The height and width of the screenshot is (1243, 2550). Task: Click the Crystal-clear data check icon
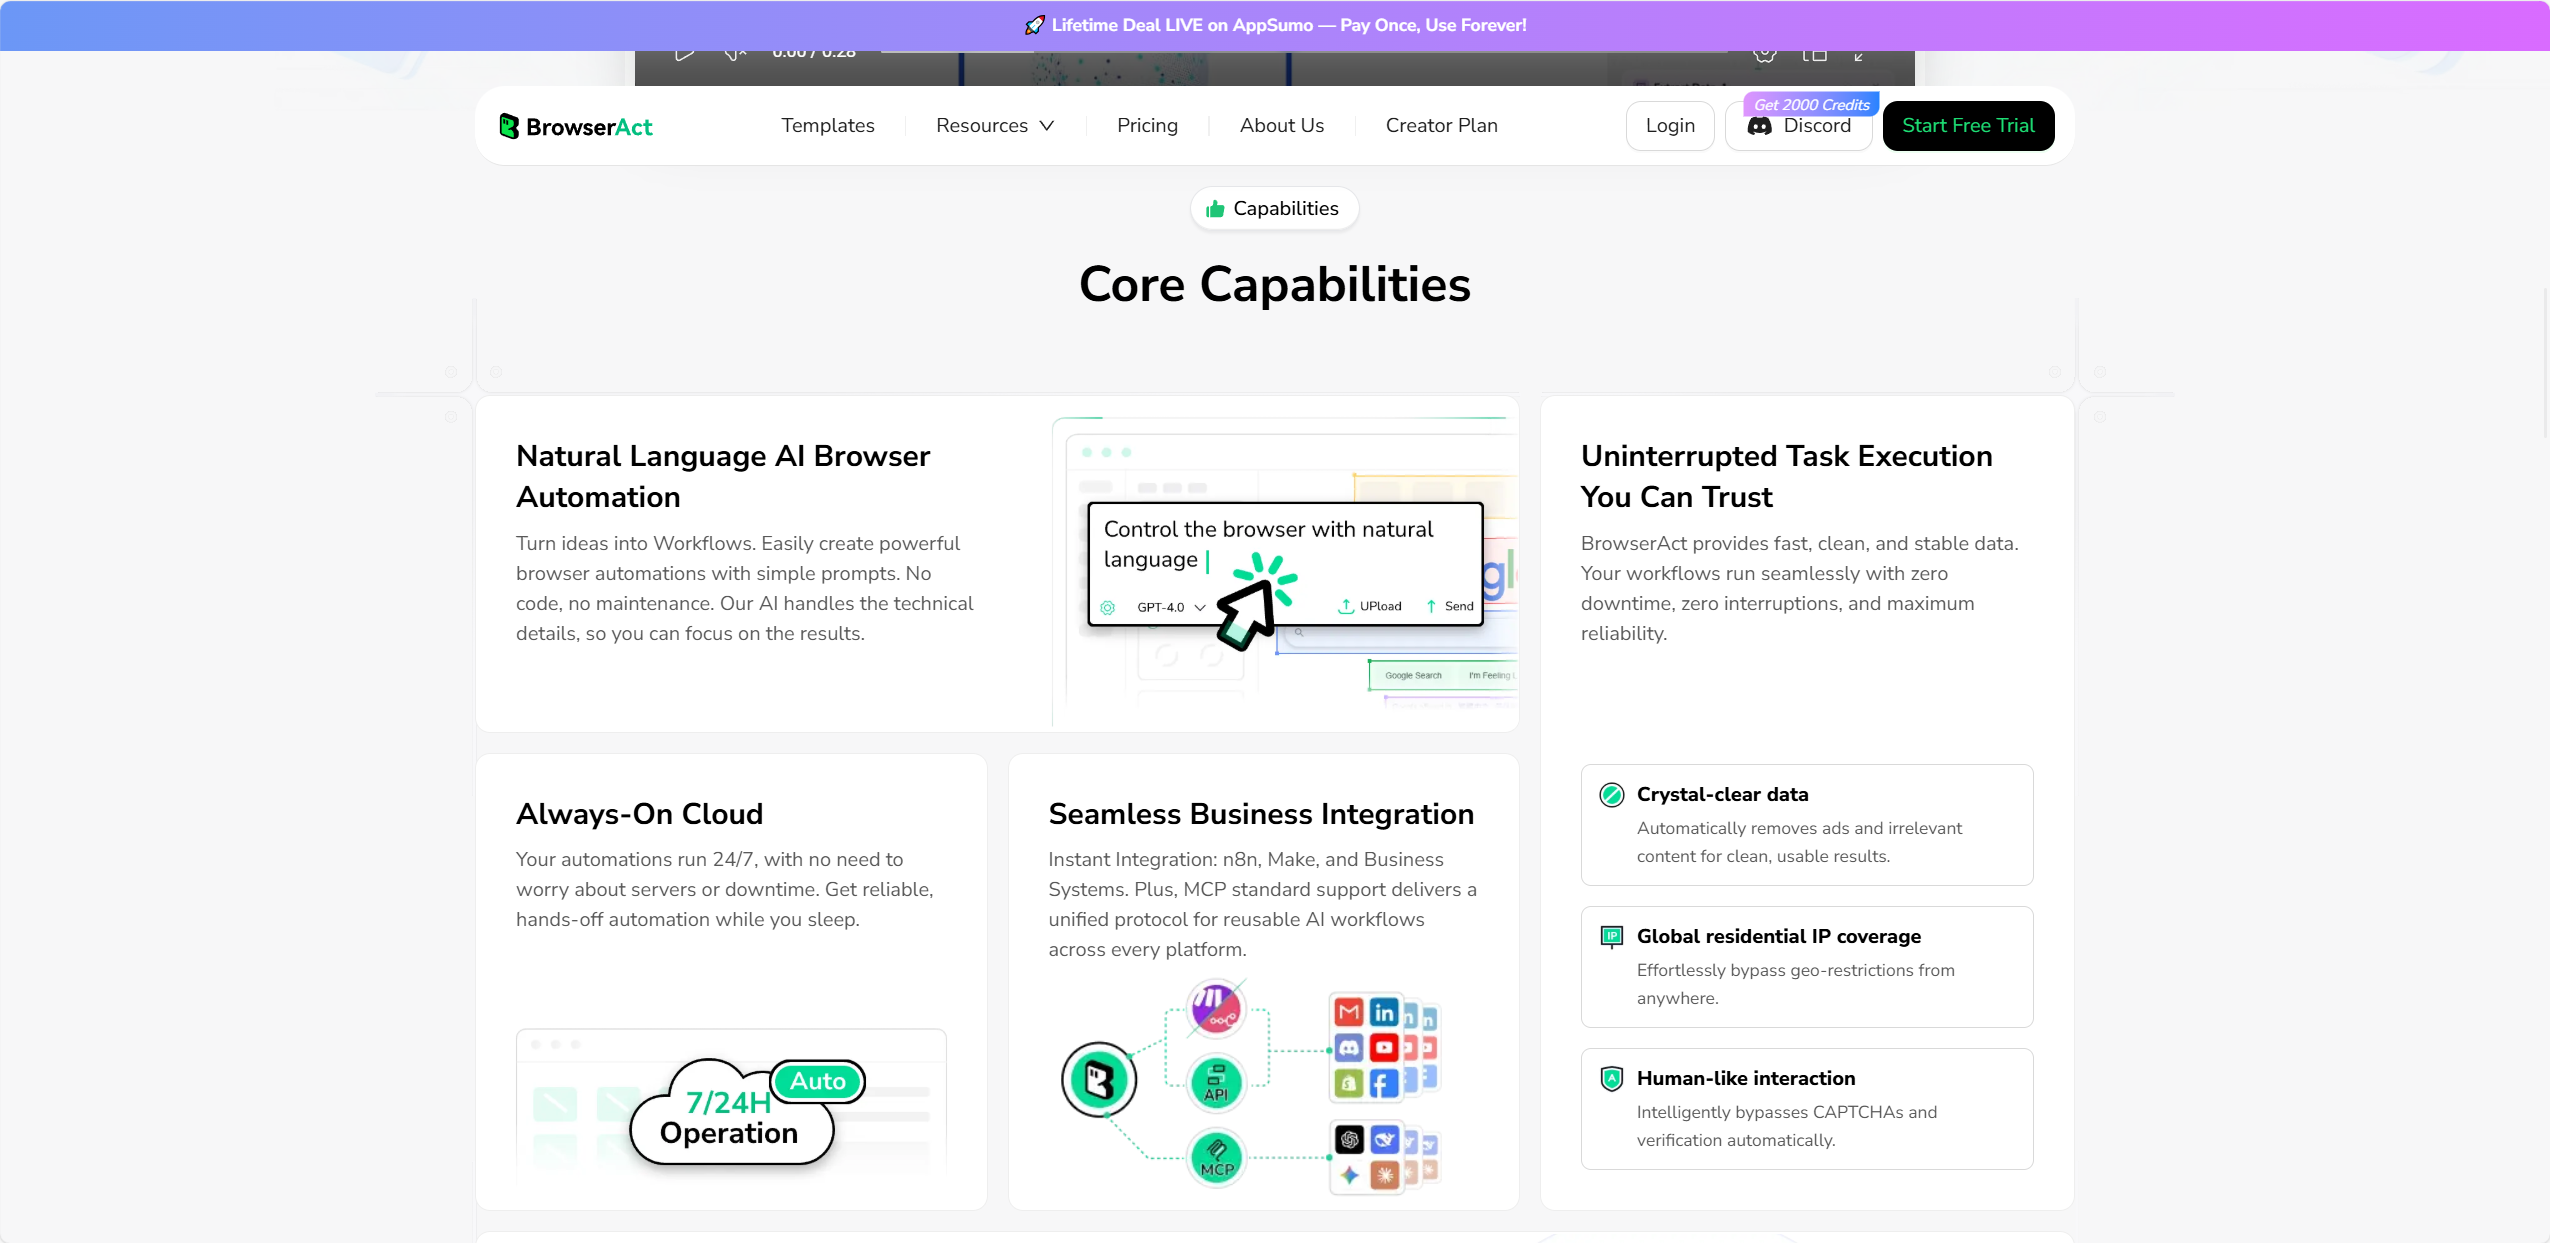point(1611,795)
